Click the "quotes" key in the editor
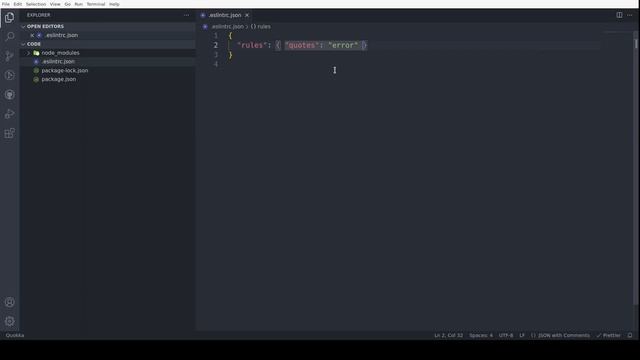640x360 pixels. (x=302, y=45)
